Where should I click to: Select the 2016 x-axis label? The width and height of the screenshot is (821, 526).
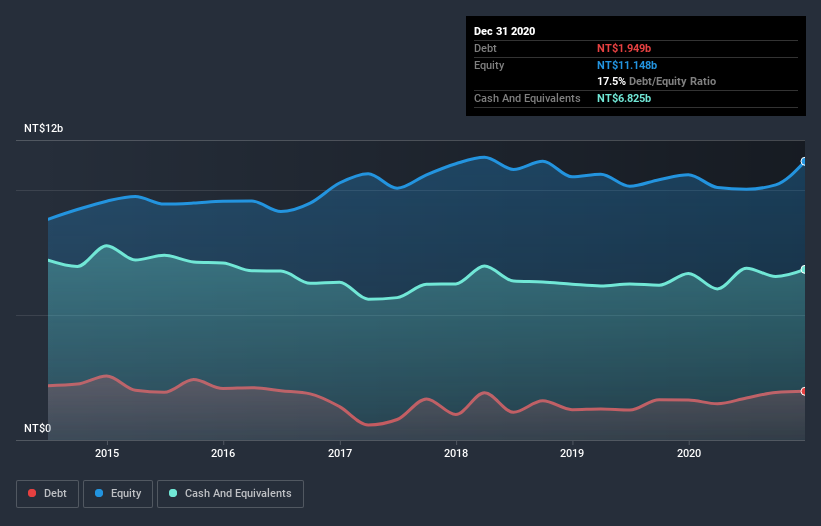[223, 453]
